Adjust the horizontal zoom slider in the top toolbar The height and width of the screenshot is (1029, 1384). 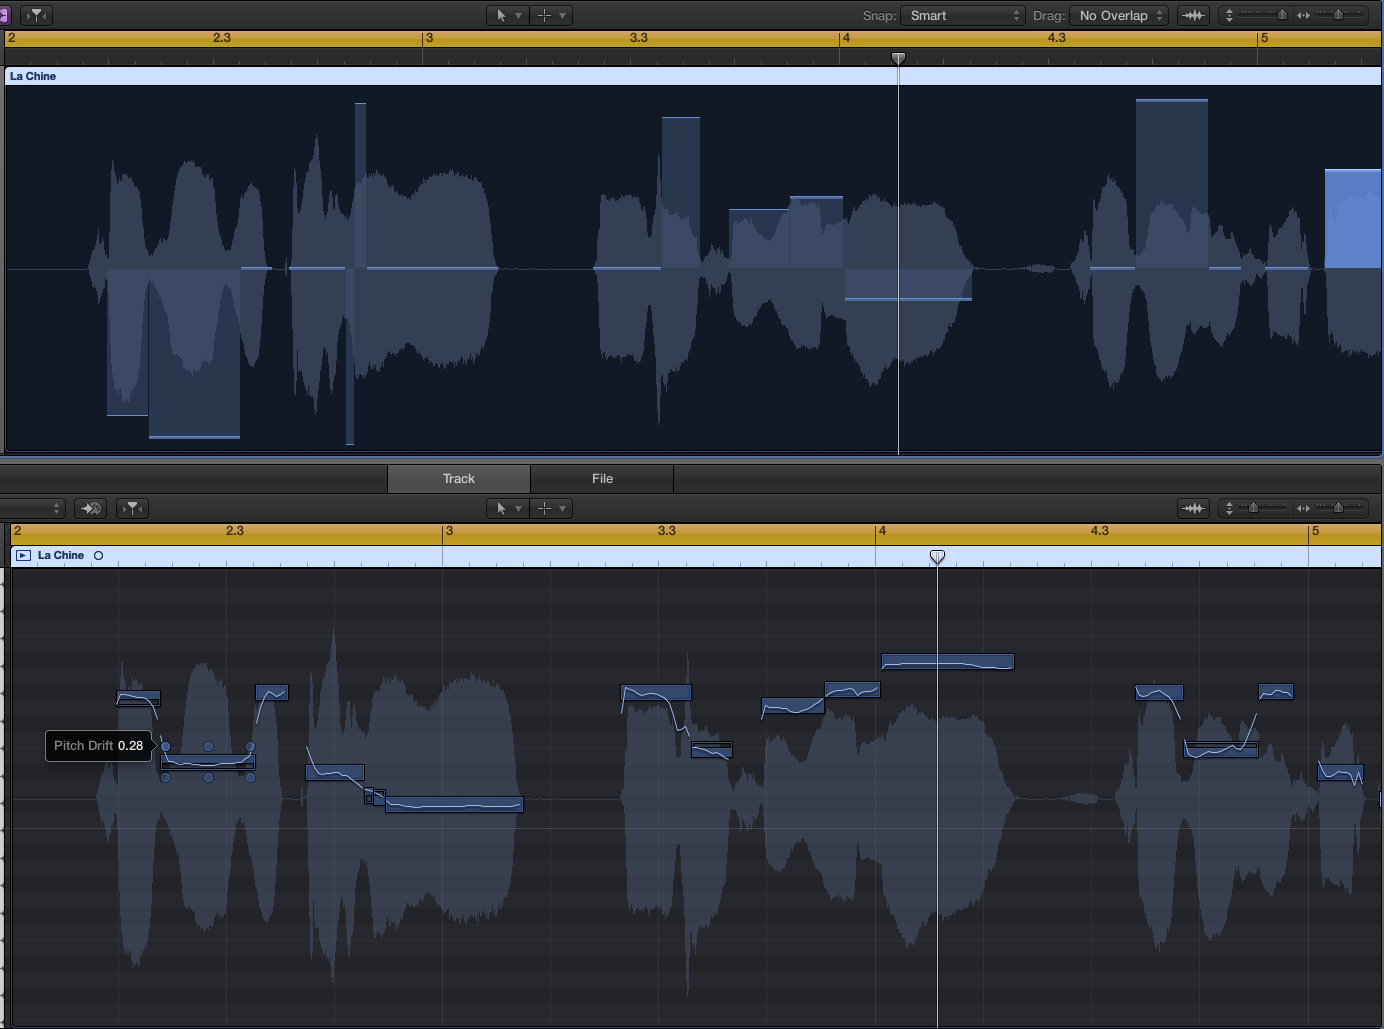pyautogui.click(x=1340, y=15)
